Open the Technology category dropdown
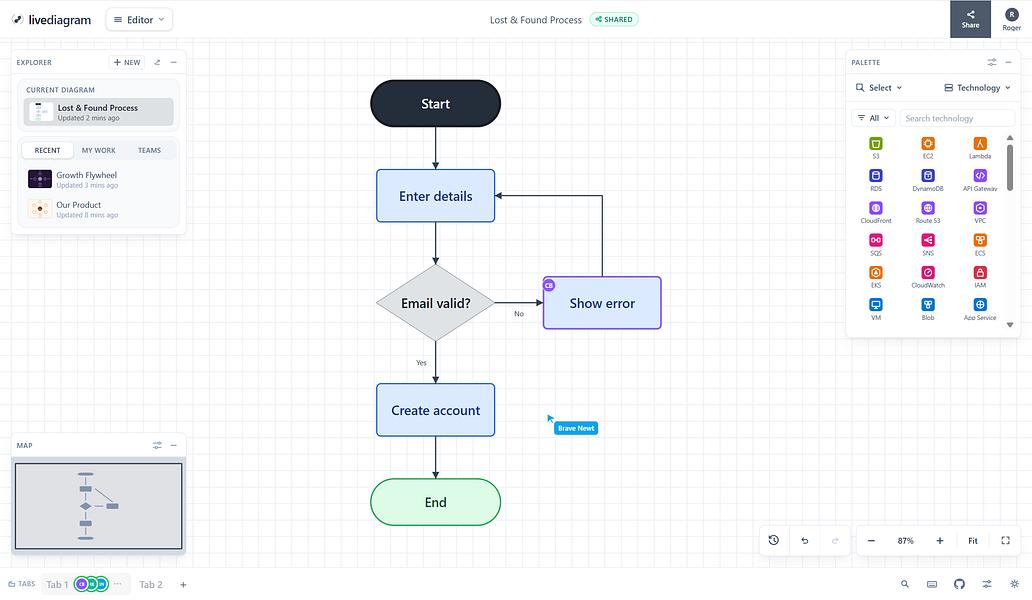Image resolution: width=1032 pixels, height=600 pixels. point(977,88)
